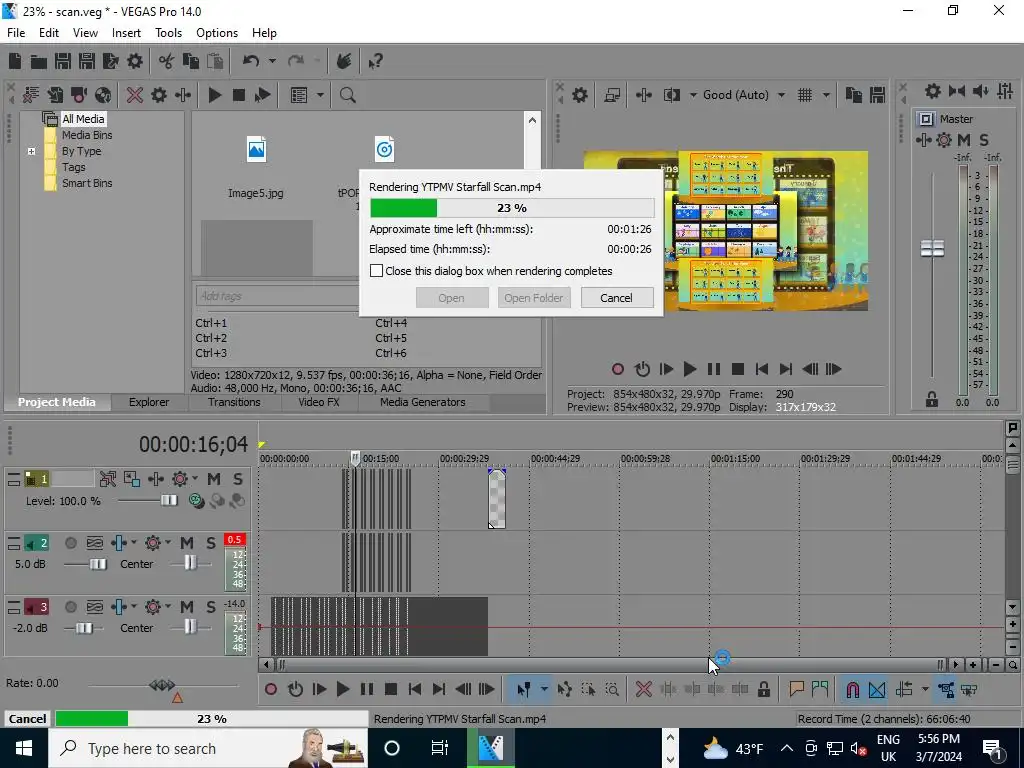
Task: Switch to the Explorer tab
Action: [149, 402]
